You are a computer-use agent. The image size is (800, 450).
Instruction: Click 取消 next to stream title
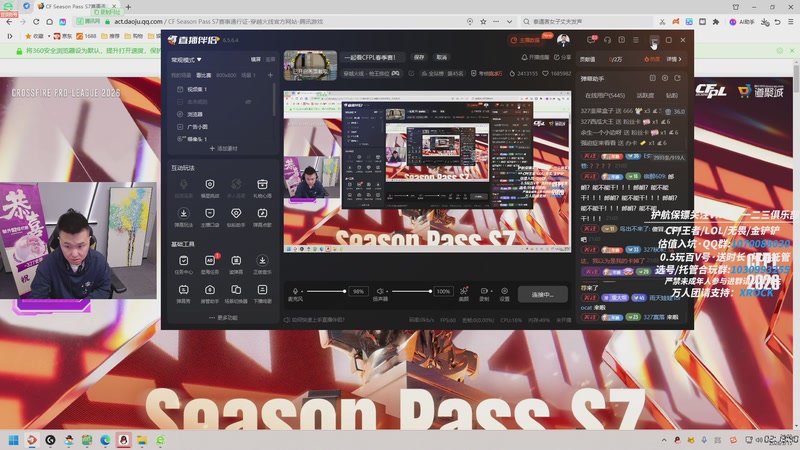click(441, 57)
